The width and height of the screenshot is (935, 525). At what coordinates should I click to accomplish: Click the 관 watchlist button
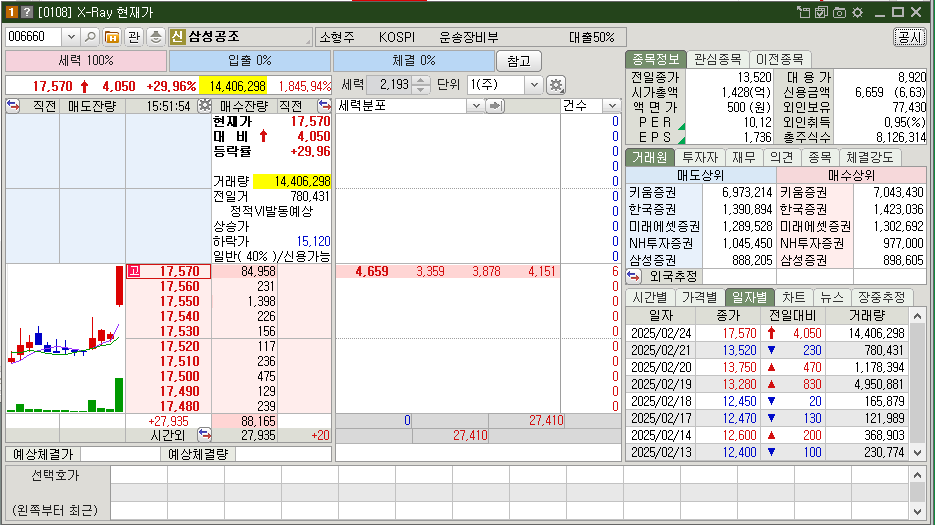coord(134,37)
